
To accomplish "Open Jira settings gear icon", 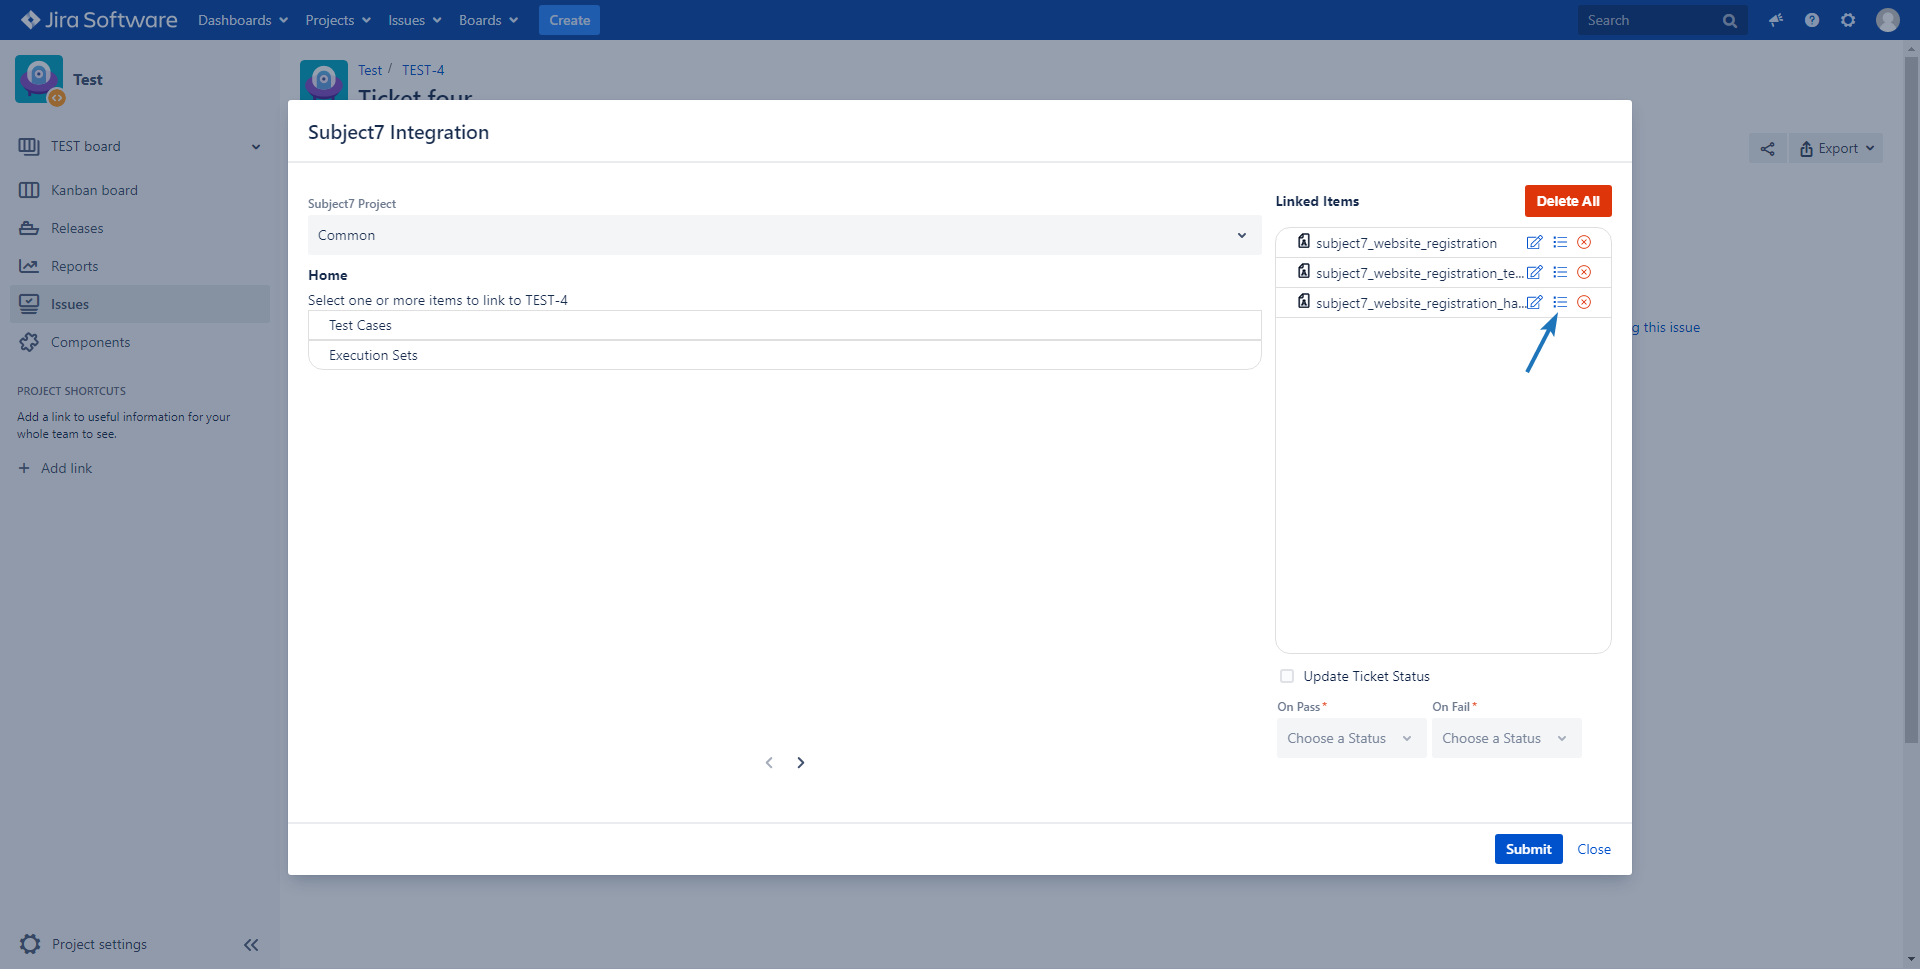I will pyautogui.click(x=1848, y=20).
